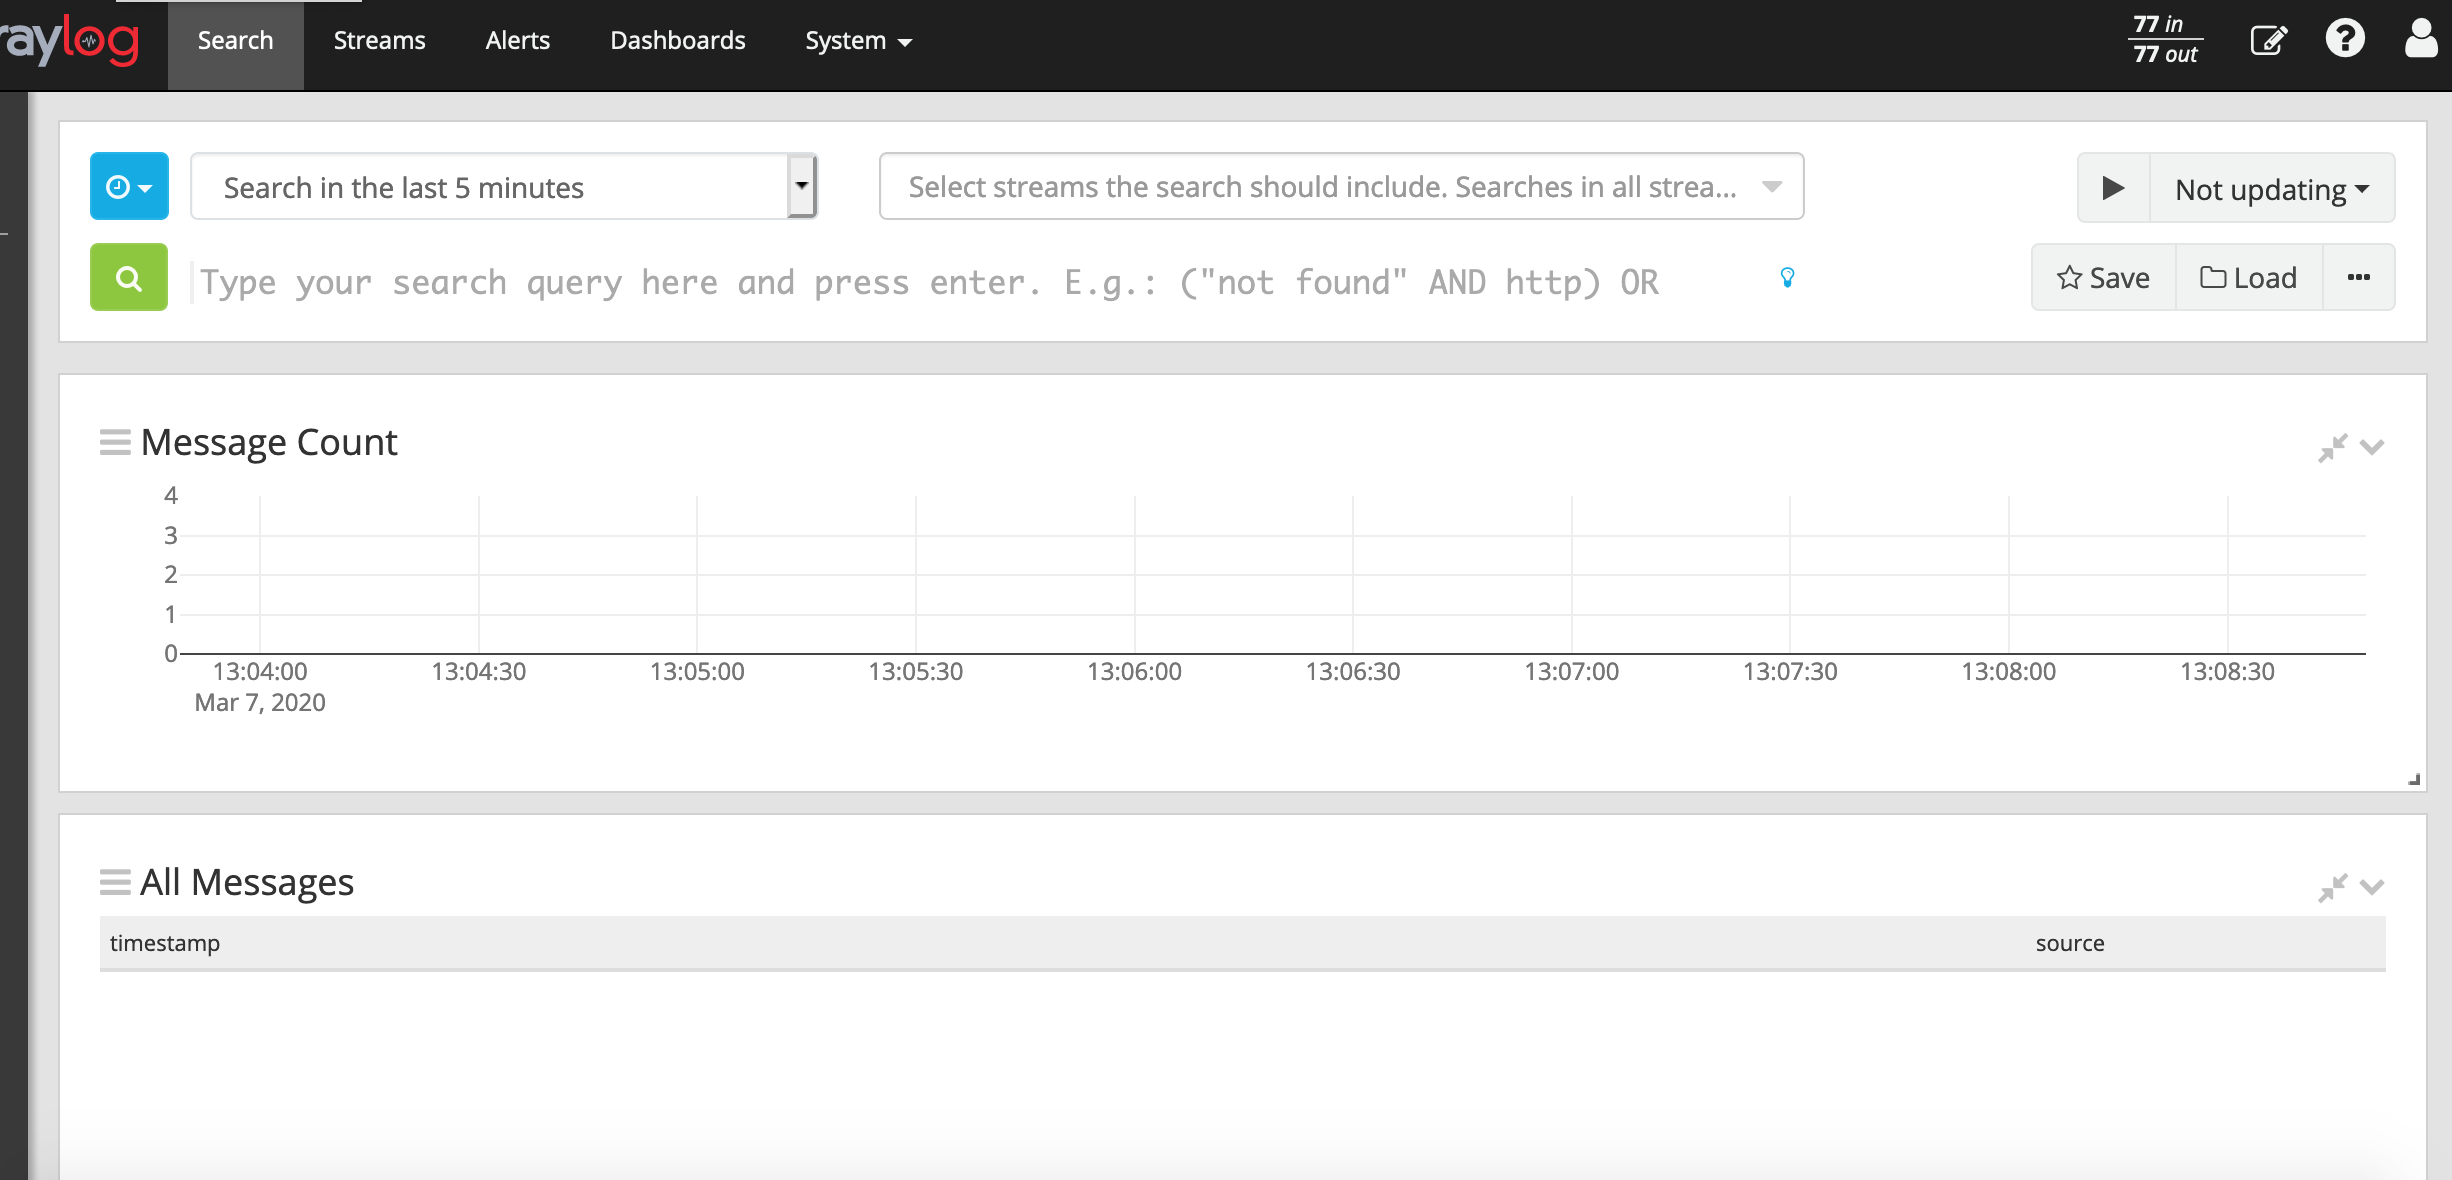Expand the Message Count widget actions chevron
The image size is (2452, 1180).
pos(2371,448)
